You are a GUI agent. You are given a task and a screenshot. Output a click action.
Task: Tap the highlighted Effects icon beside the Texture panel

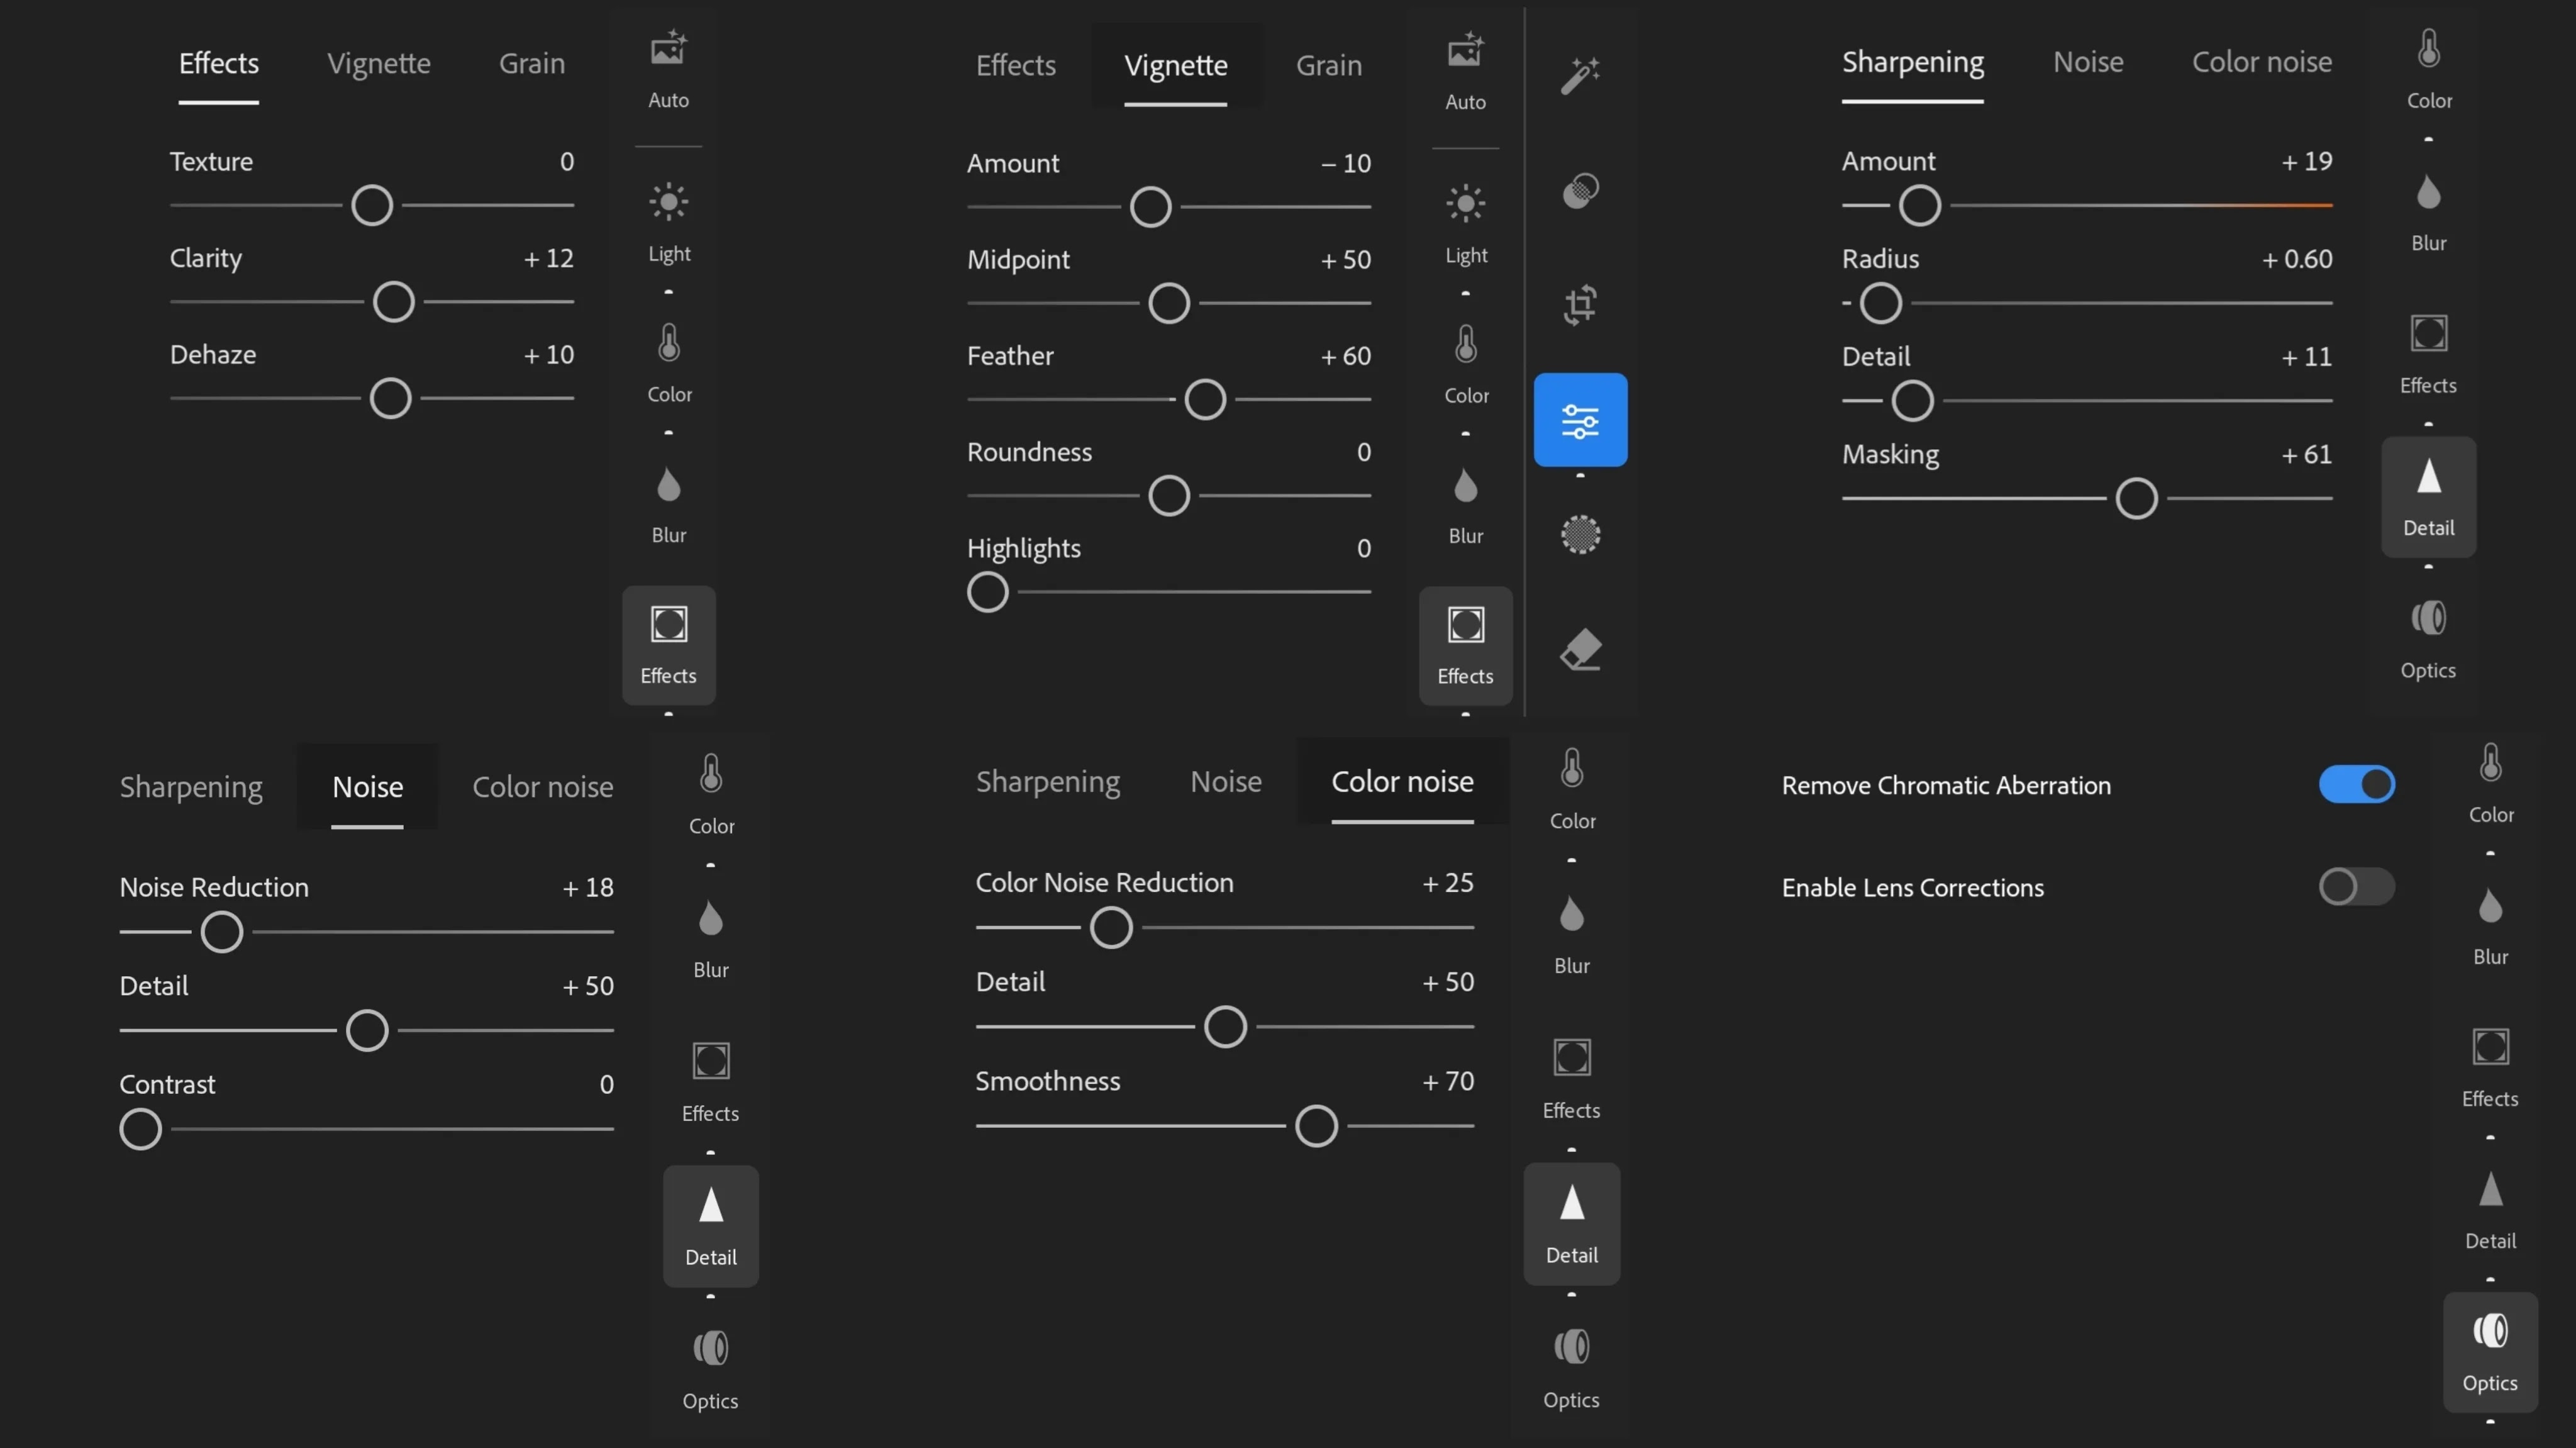[x=668, y=645]
